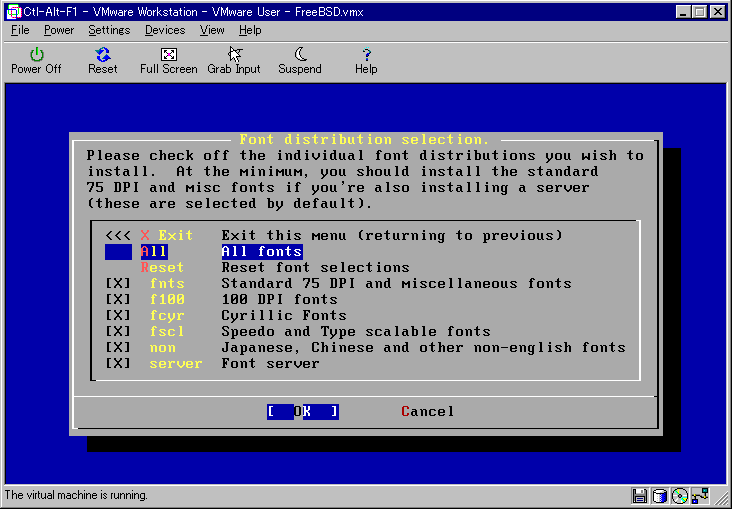Viewport: 732px width, 509px height.
Task: Click the VMware title bar application icon
Action: click(x=14, y=12)
